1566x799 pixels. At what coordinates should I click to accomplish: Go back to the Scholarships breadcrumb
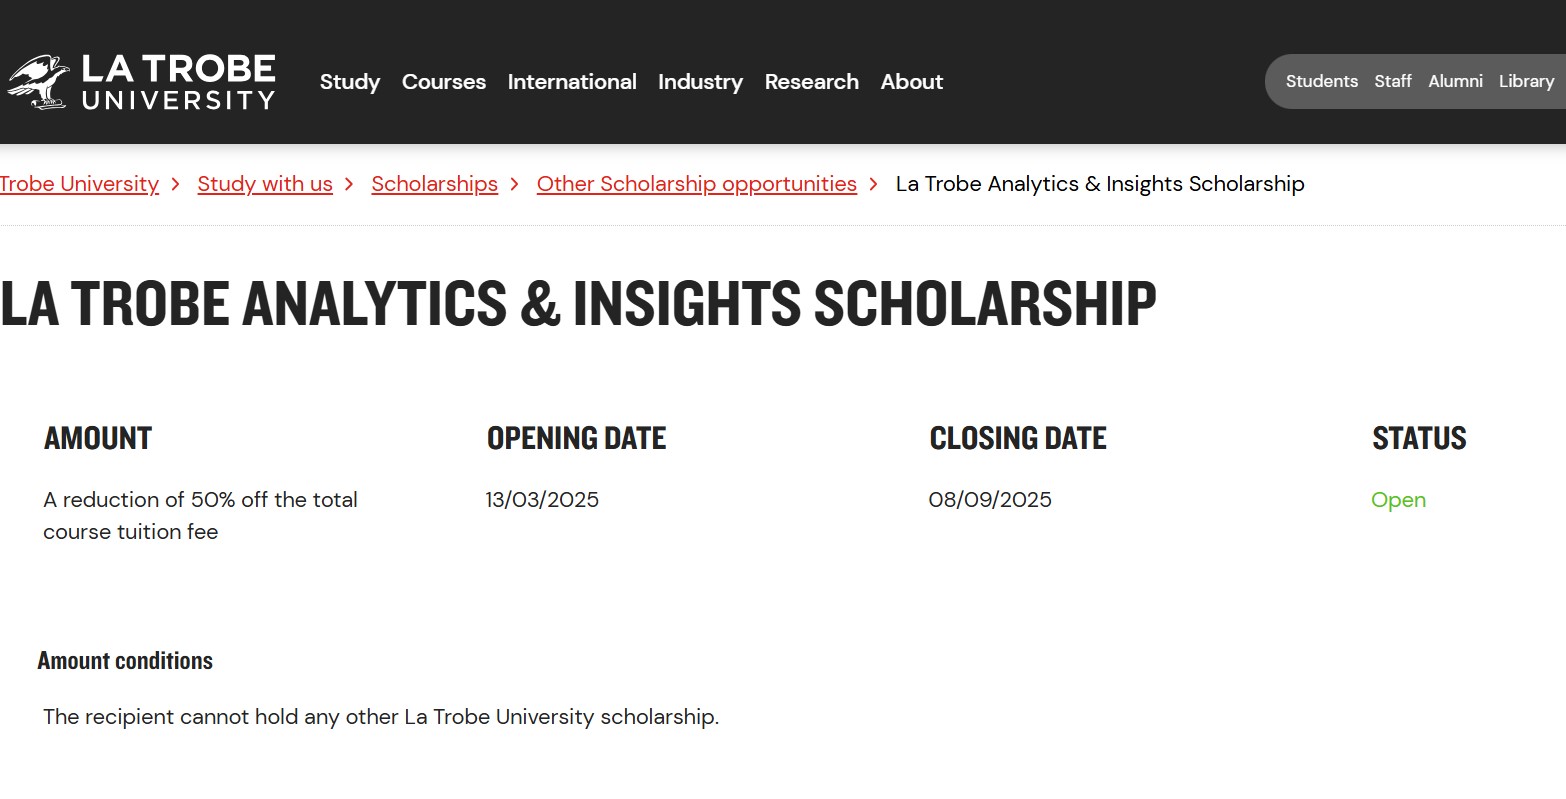coord(434,184)
